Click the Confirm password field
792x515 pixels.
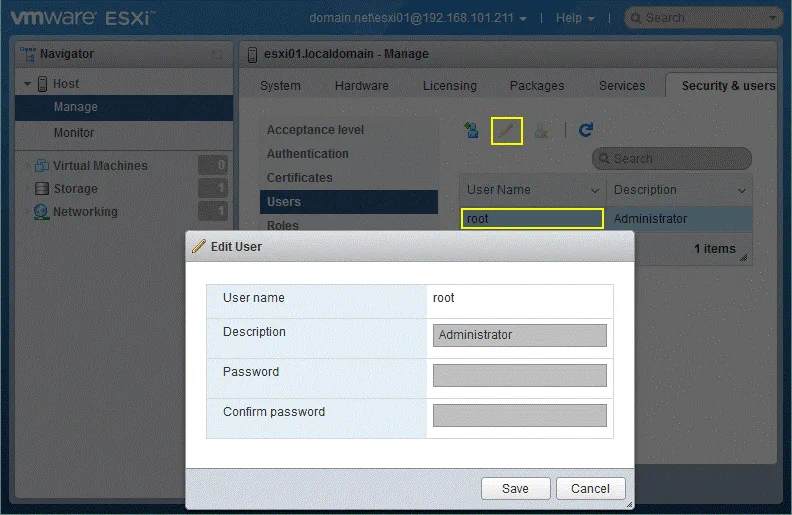coord(519,415)
